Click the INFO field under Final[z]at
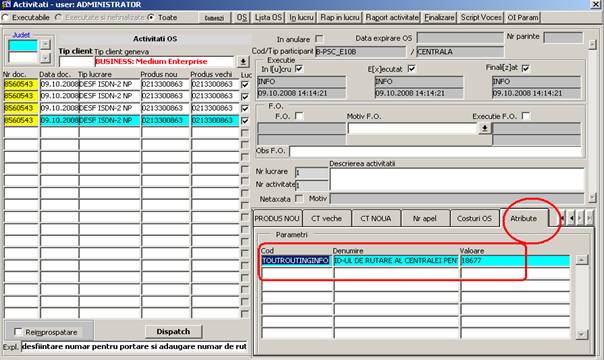This screenshot has height=360, width=604. [x=536, y=82]
